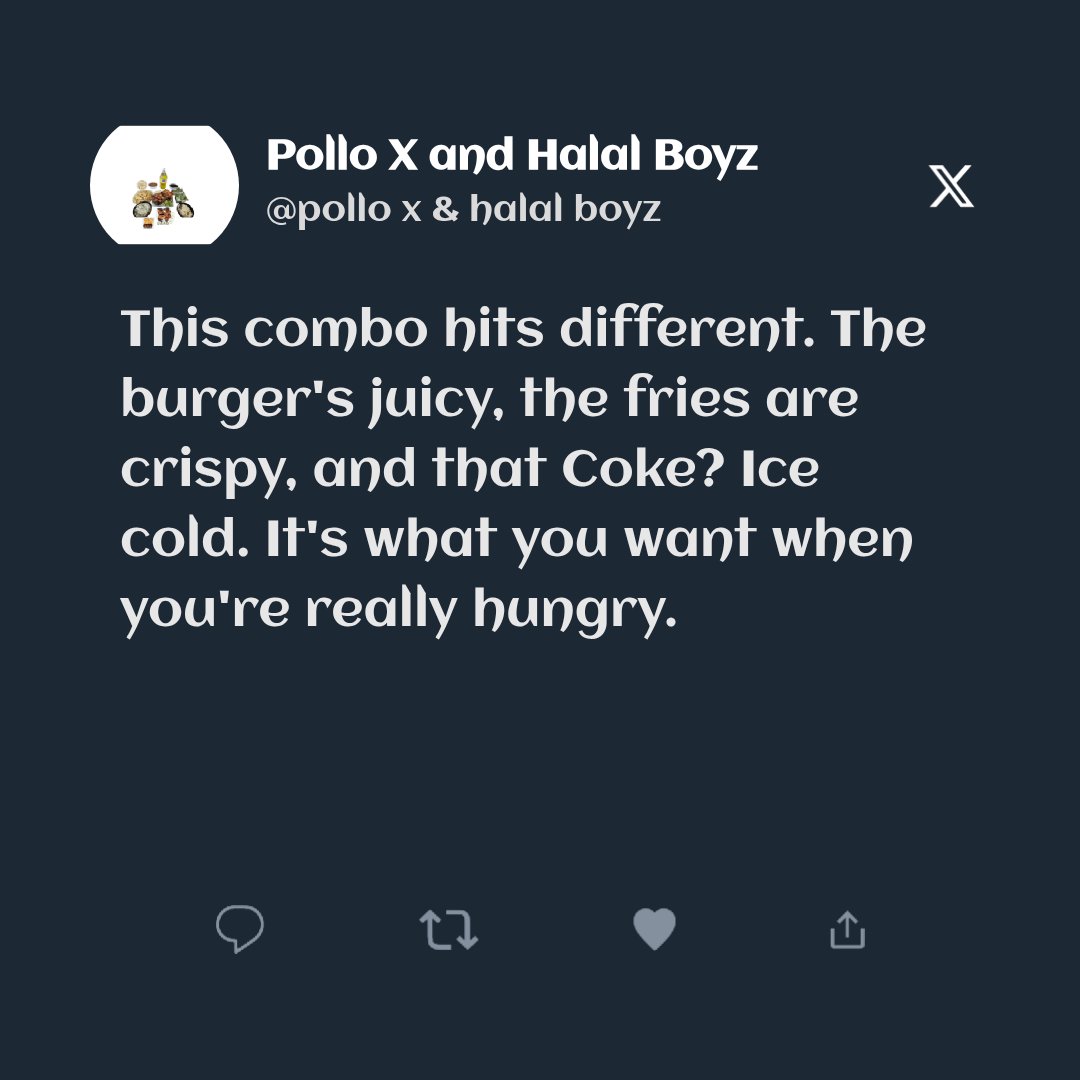Open the reply speech bubble icon
1080x1080 pixels.
240,929
